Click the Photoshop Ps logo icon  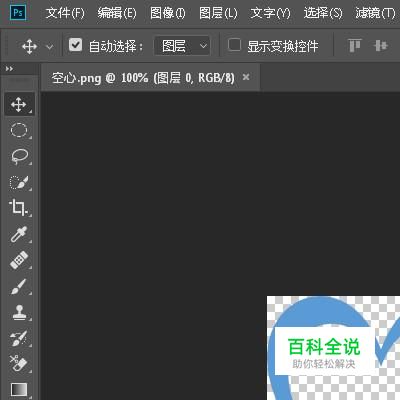click(x=18, y=13)
